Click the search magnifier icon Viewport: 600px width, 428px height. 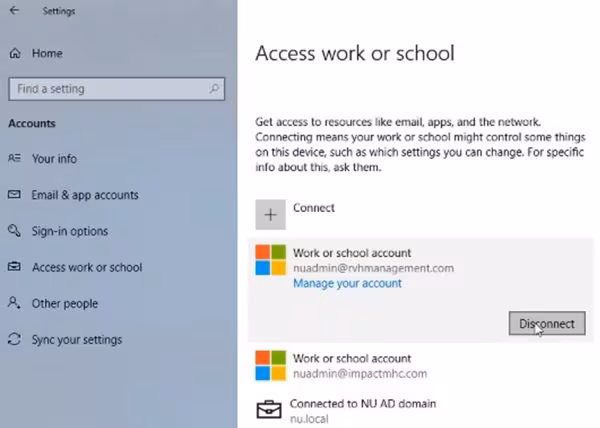[x=214, y=89]
